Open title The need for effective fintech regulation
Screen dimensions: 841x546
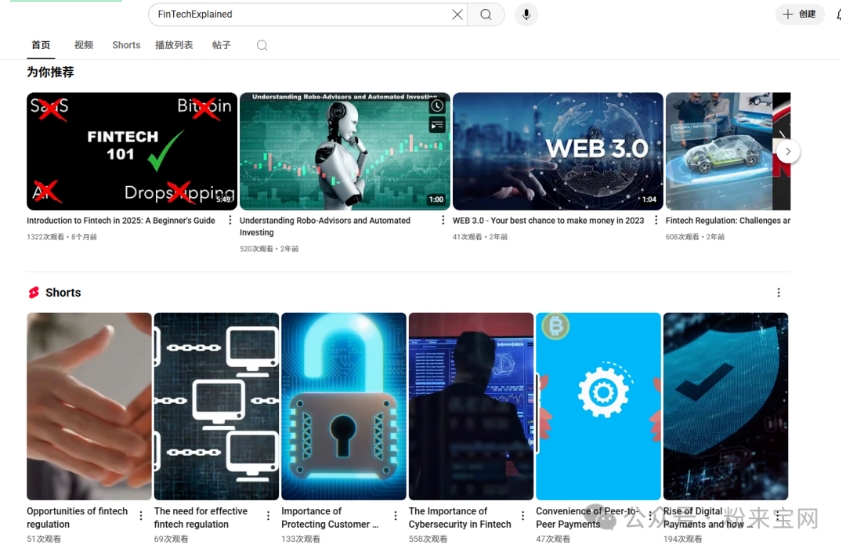pyautogui.click(x=201, y=518)
